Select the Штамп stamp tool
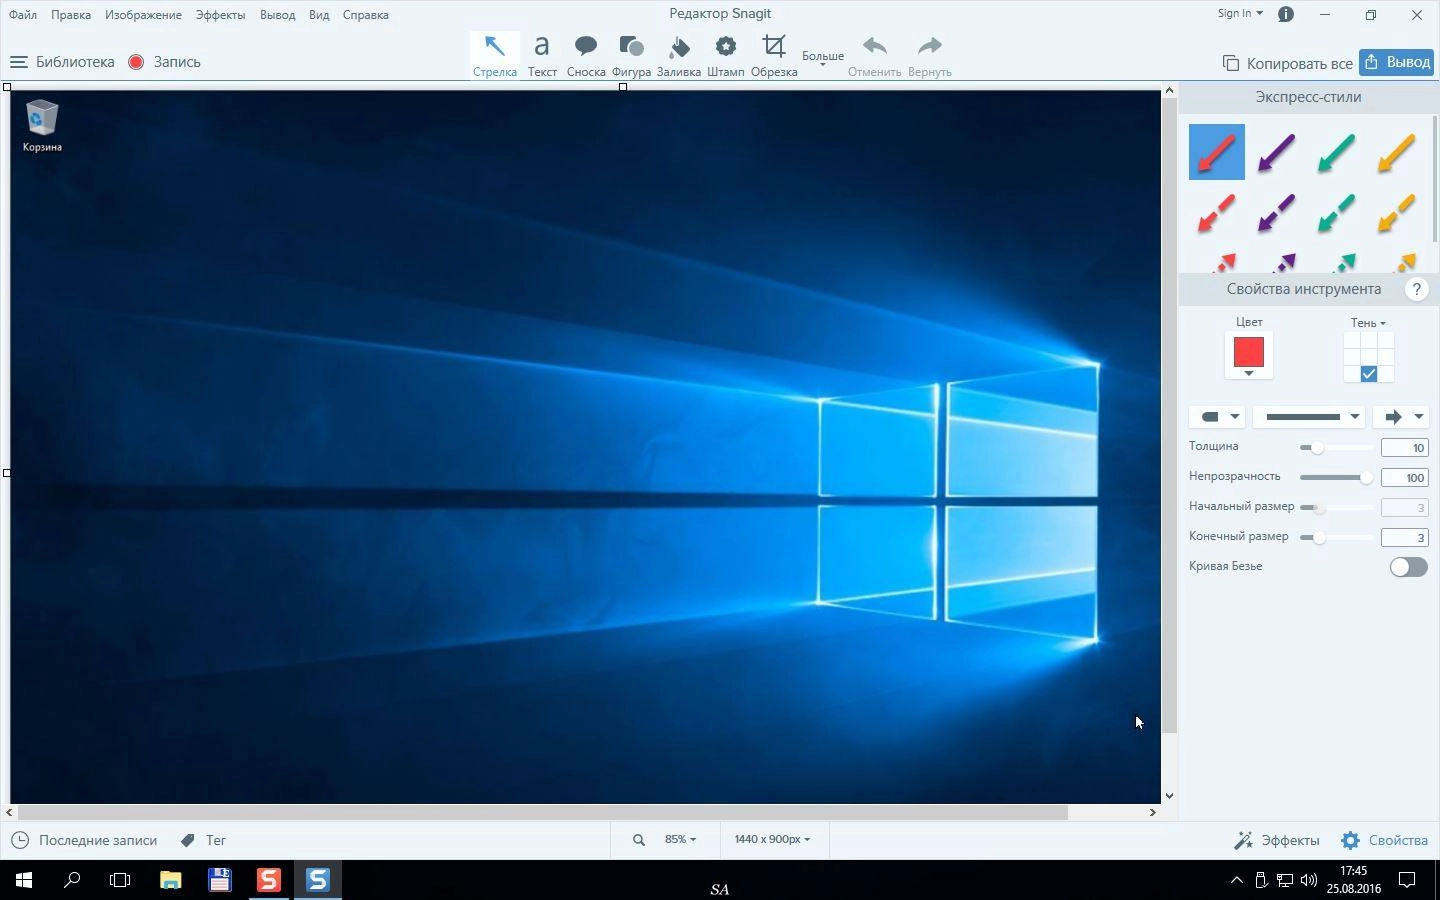 (725, 55)
